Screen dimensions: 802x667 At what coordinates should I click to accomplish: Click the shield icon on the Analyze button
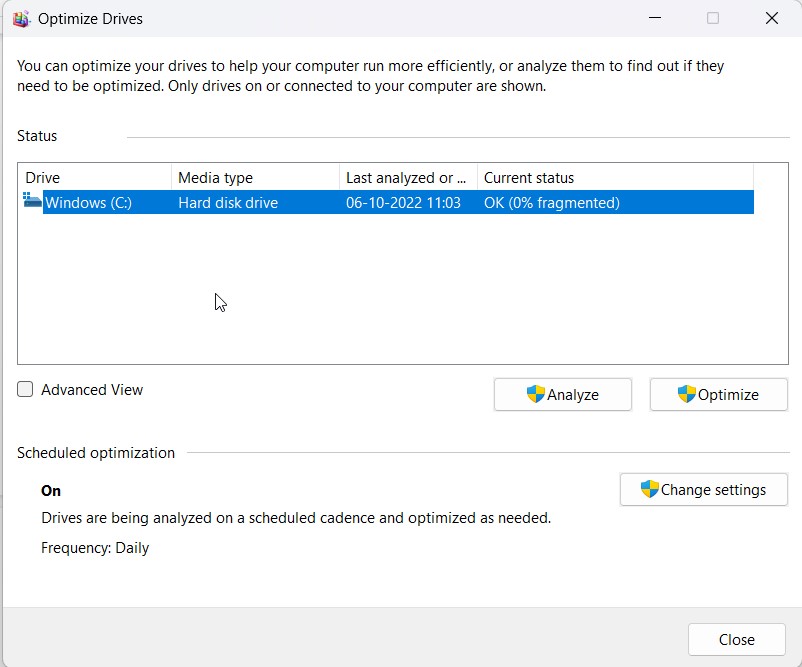click(533, 394)
